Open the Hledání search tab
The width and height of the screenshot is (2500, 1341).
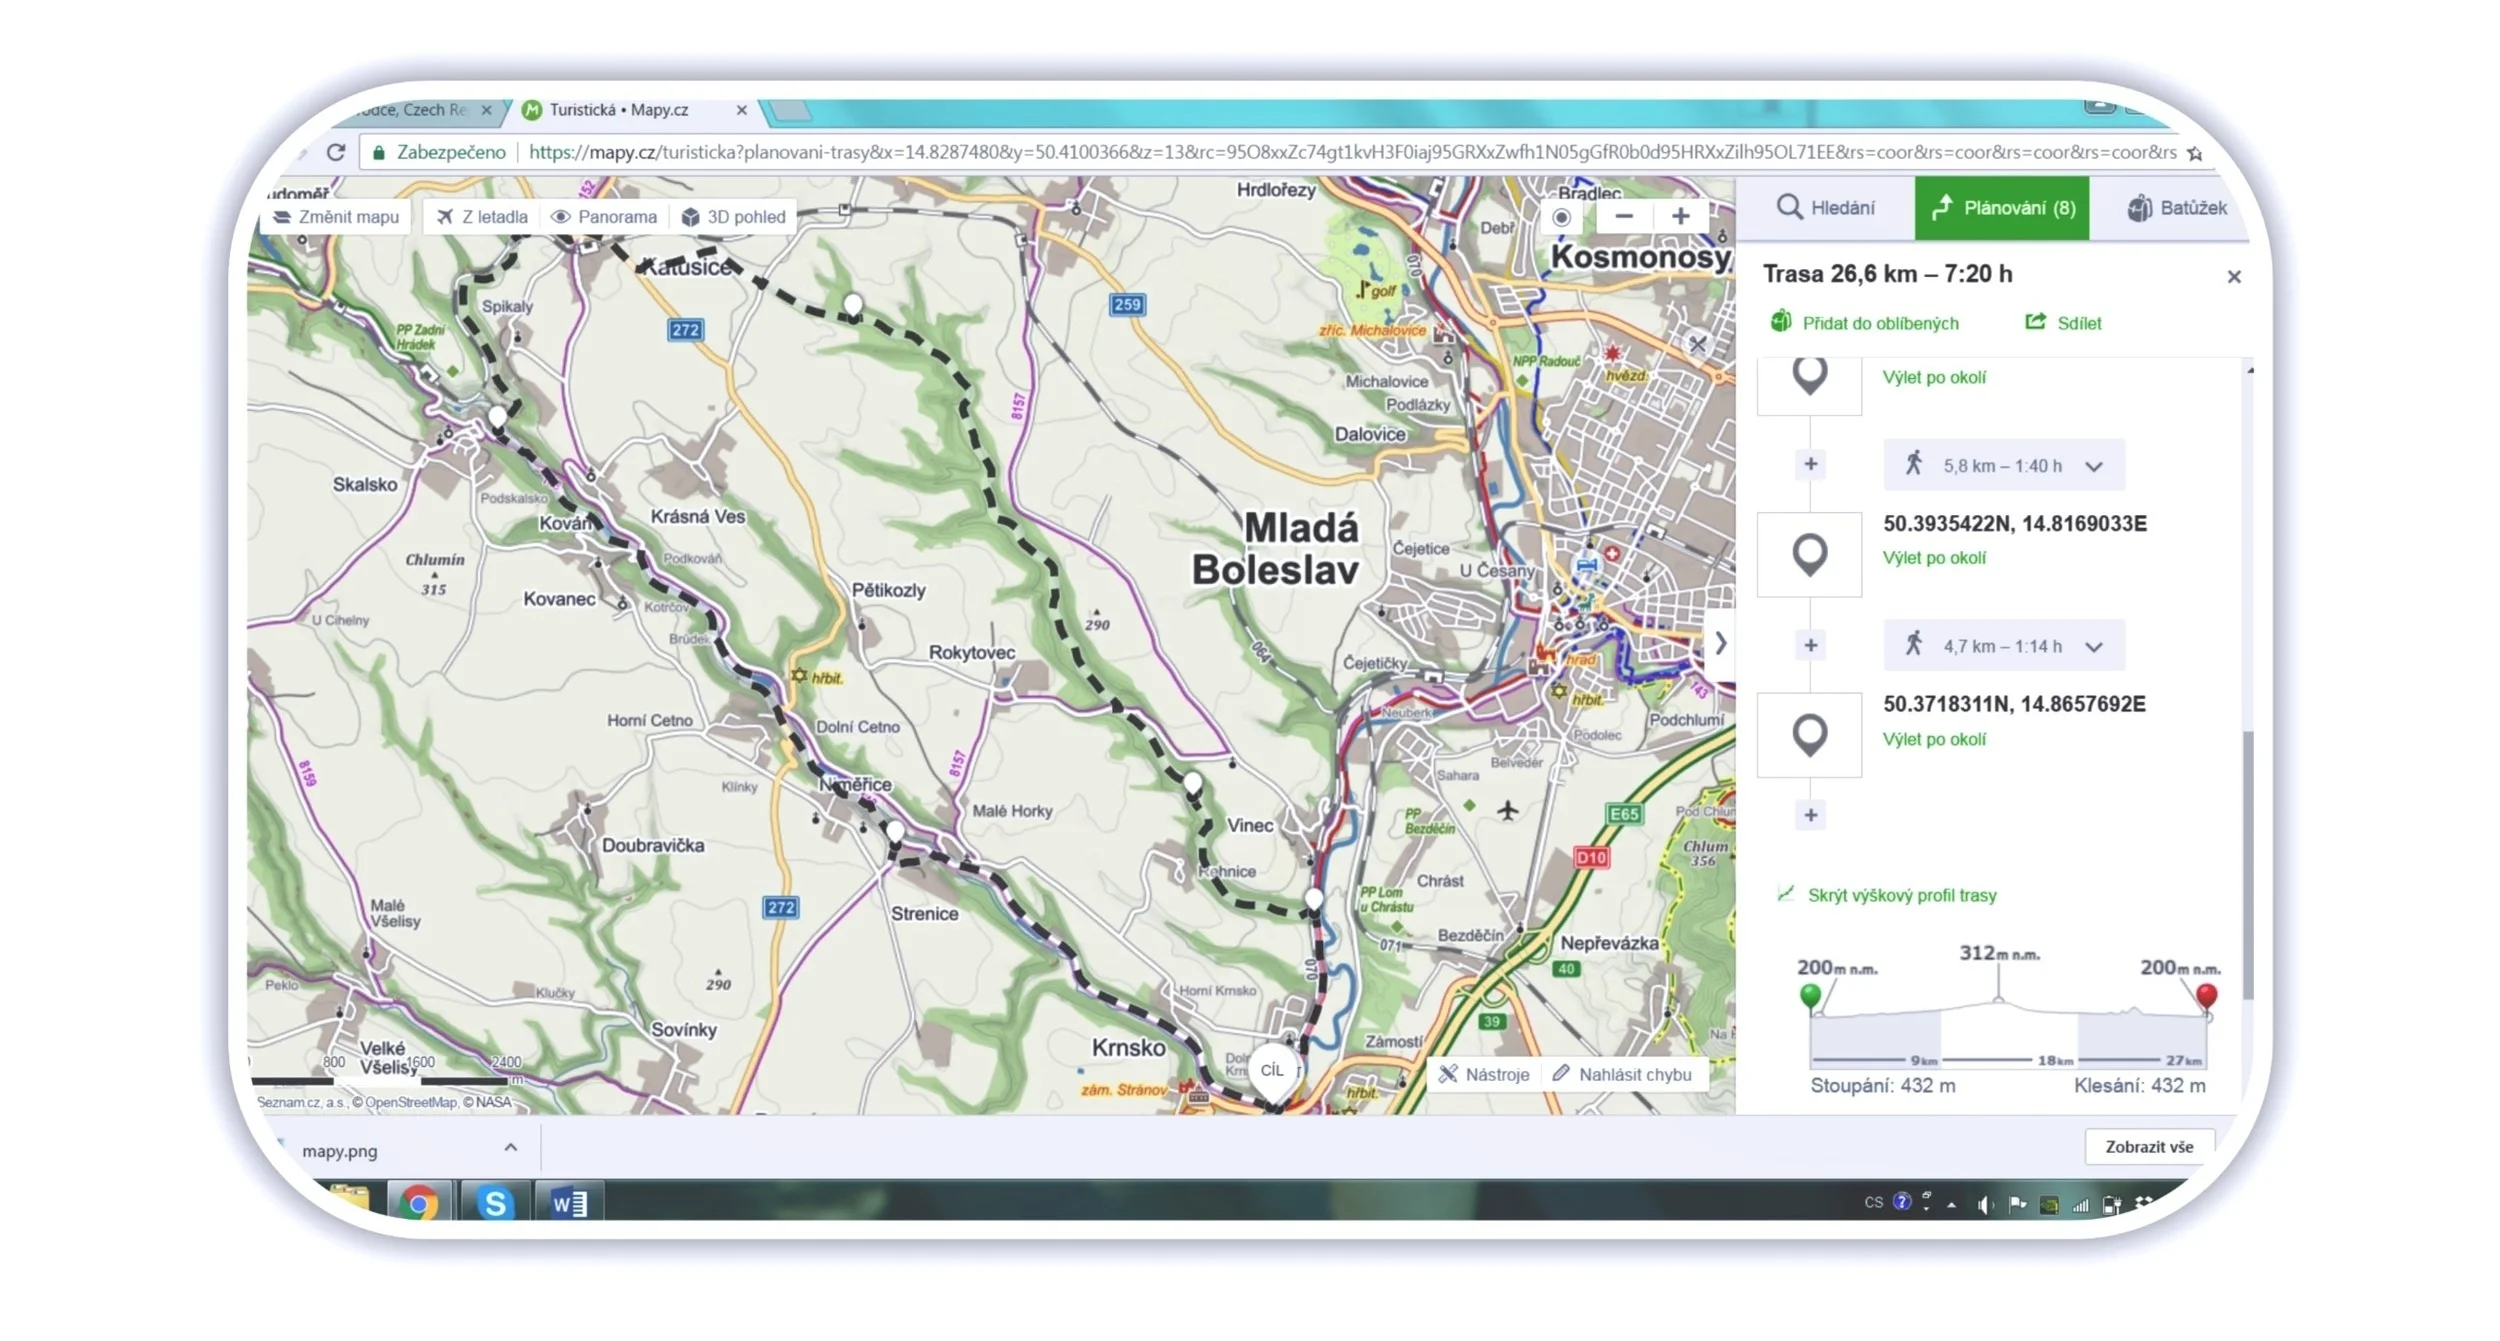[x=1826, y=208]
